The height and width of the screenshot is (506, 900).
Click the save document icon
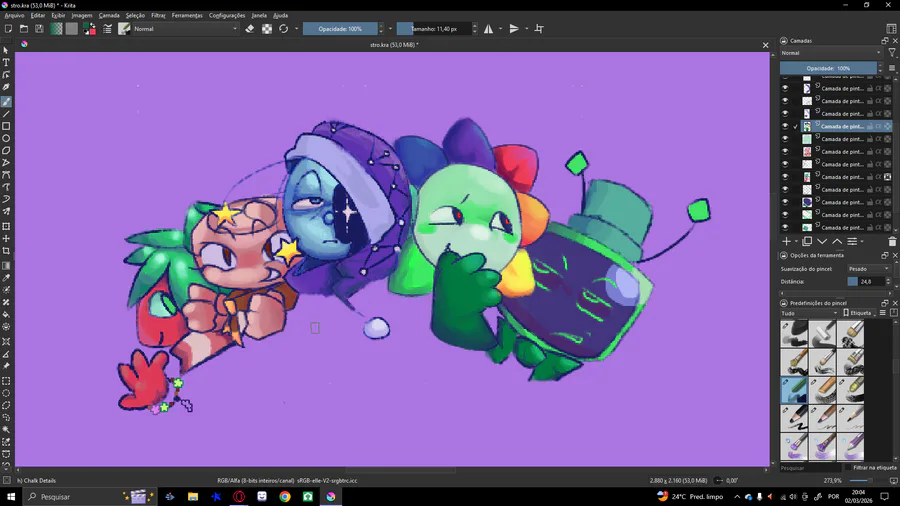point(39,29)
